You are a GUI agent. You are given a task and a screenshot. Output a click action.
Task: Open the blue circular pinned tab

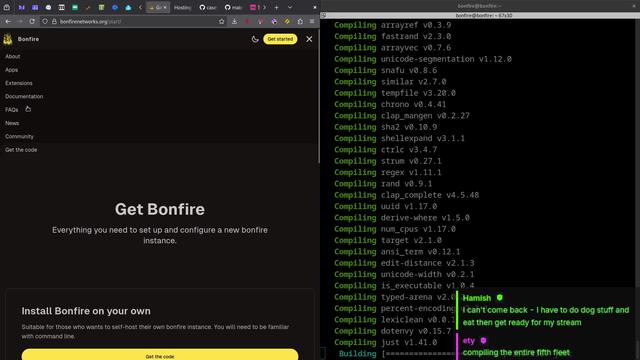click(115, 7)
